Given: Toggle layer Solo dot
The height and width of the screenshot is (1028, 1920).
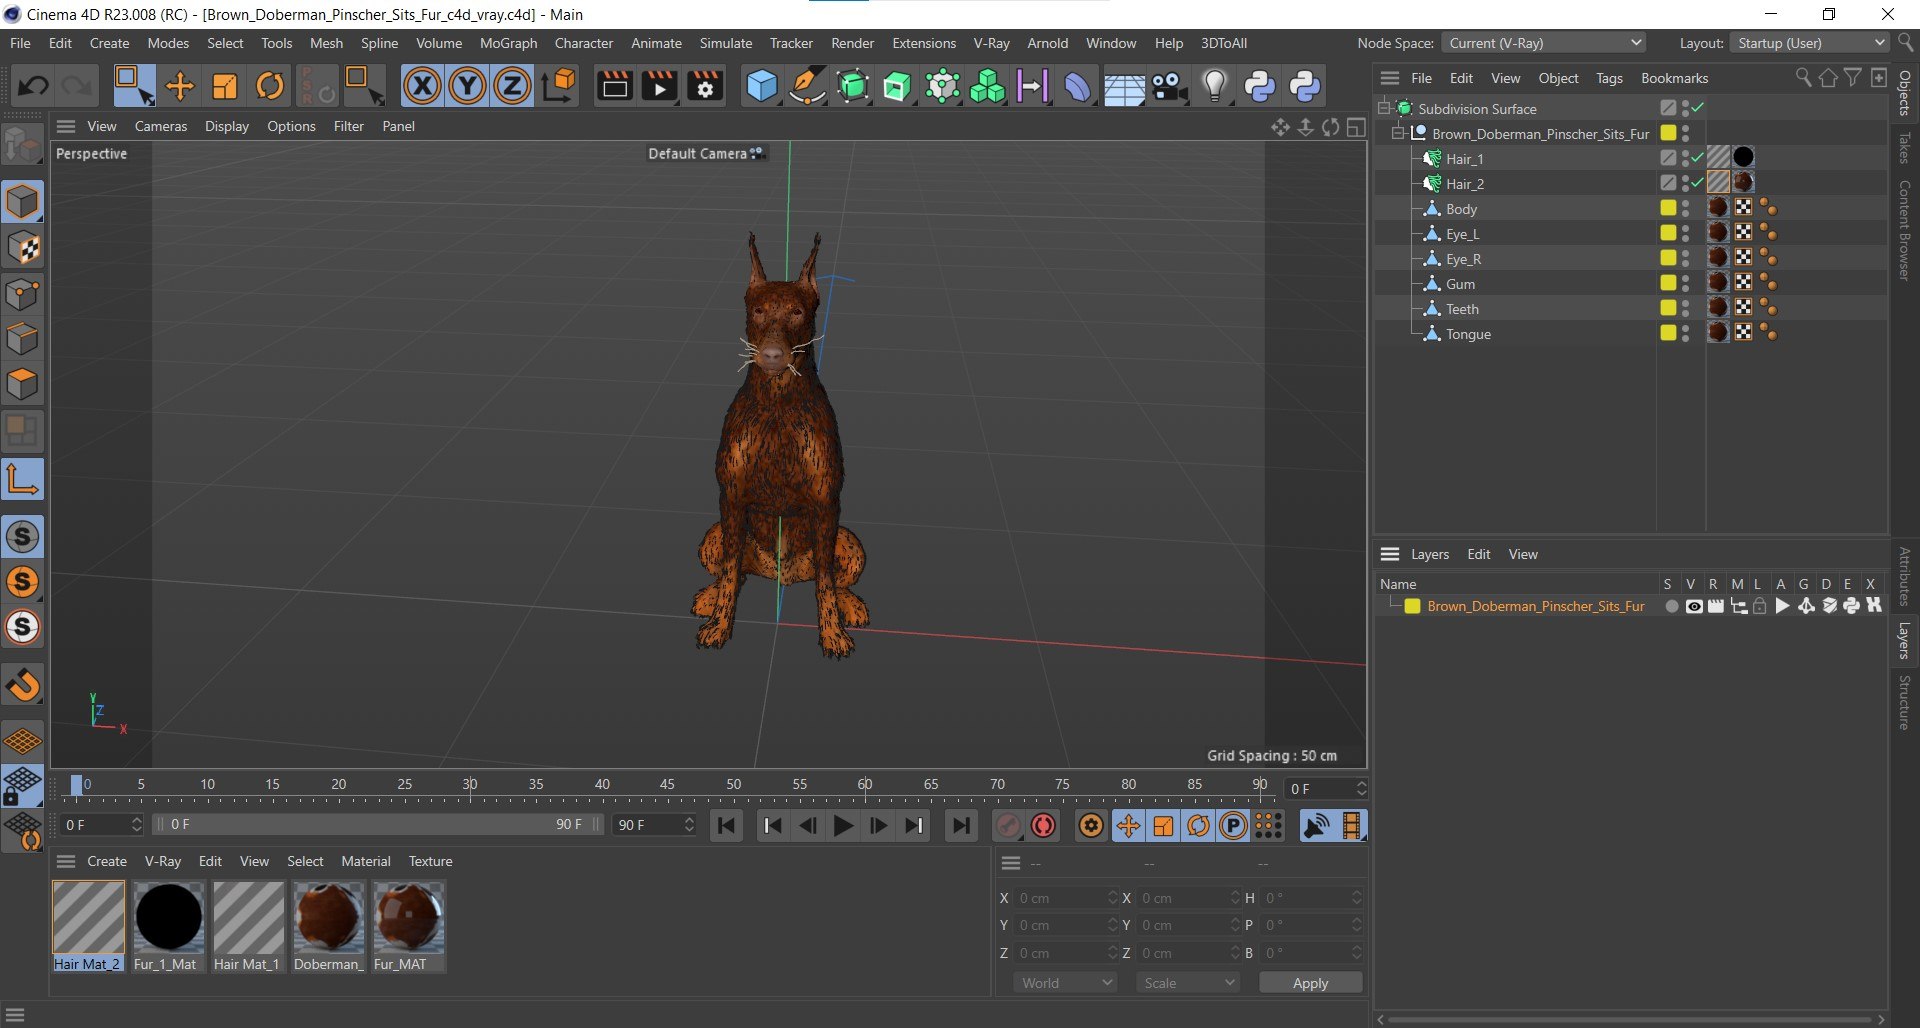Looking at the screenshot, I should [x=1671, y=606].
